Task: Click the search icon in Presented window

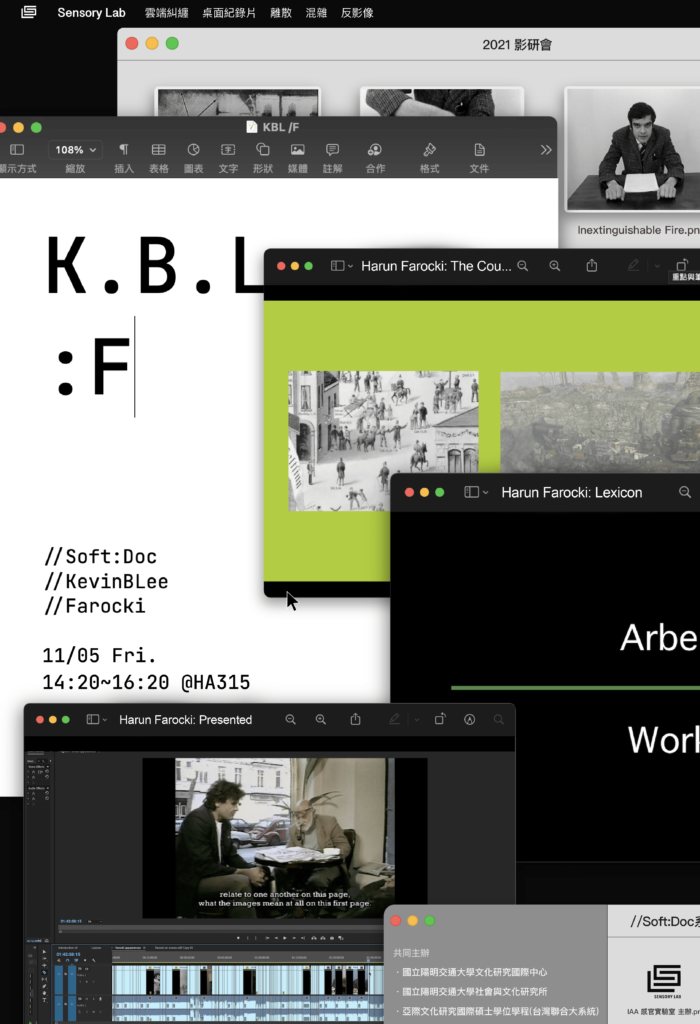Action: click(x=499, y=719)
